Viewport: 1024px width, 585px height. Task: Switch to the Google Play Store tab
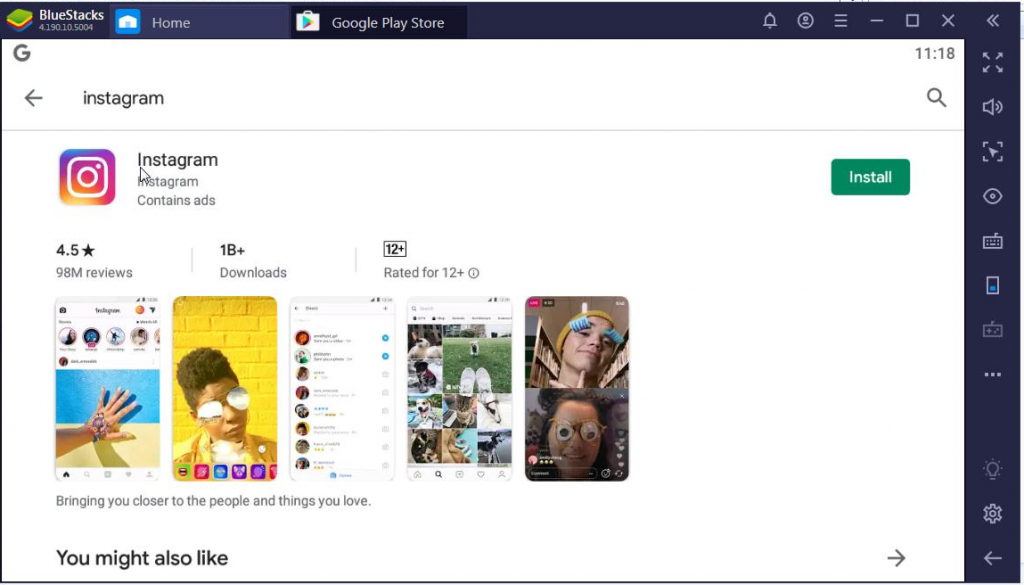(x=379, y=22)
